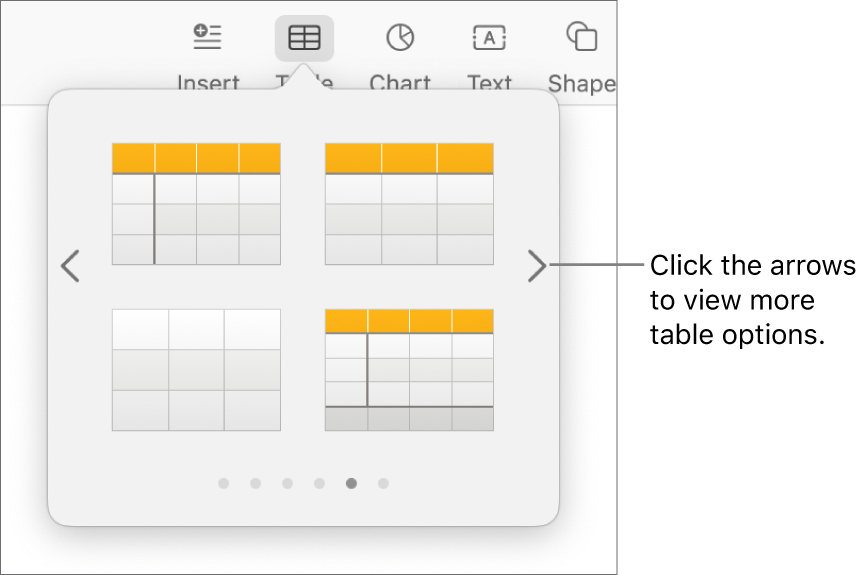Choose table style with orange header row only
865x575 pixels.
[x=409, y=204]
